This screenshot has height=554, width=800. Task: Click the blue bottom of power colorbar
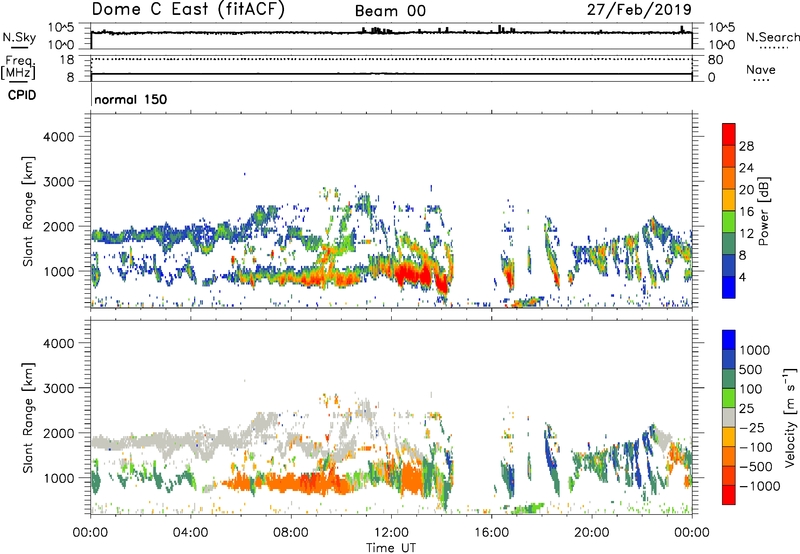click(729, 287)
